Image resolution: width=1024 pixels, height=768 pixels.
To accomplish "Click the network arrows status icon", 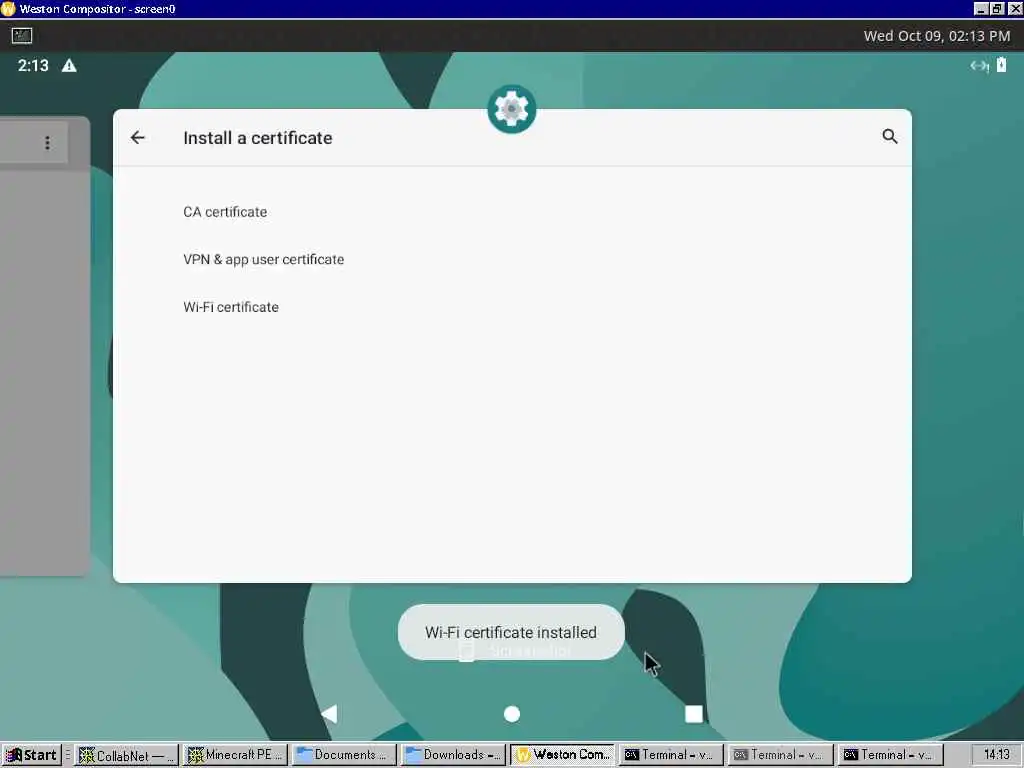I will pos(979,65).
